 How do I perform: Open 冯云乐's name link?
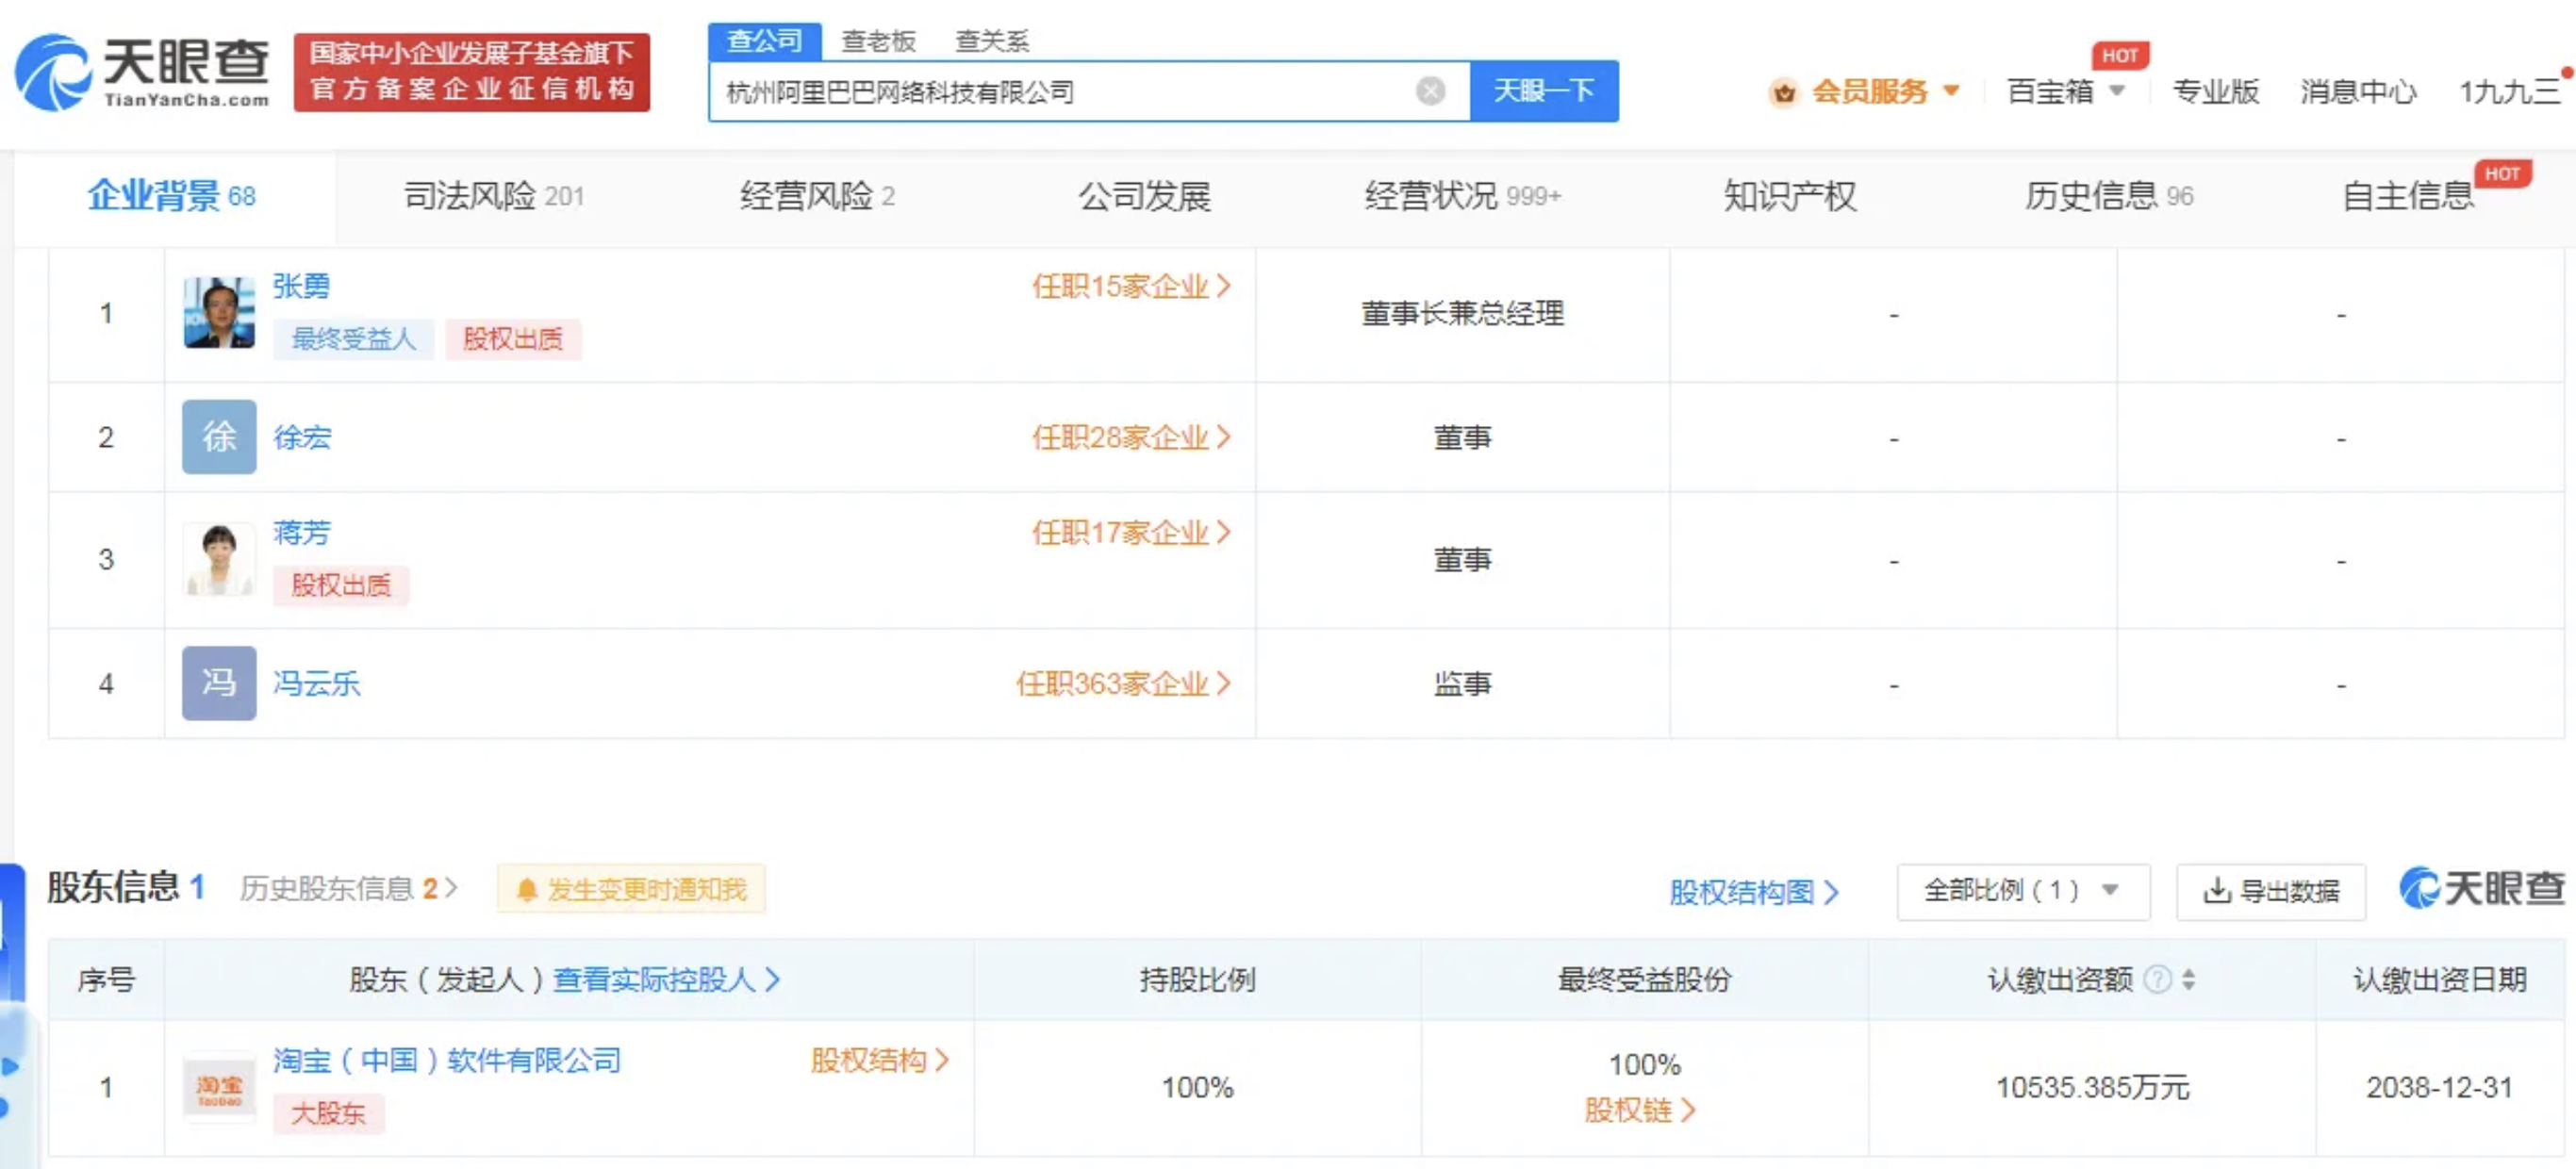(316, 683)
